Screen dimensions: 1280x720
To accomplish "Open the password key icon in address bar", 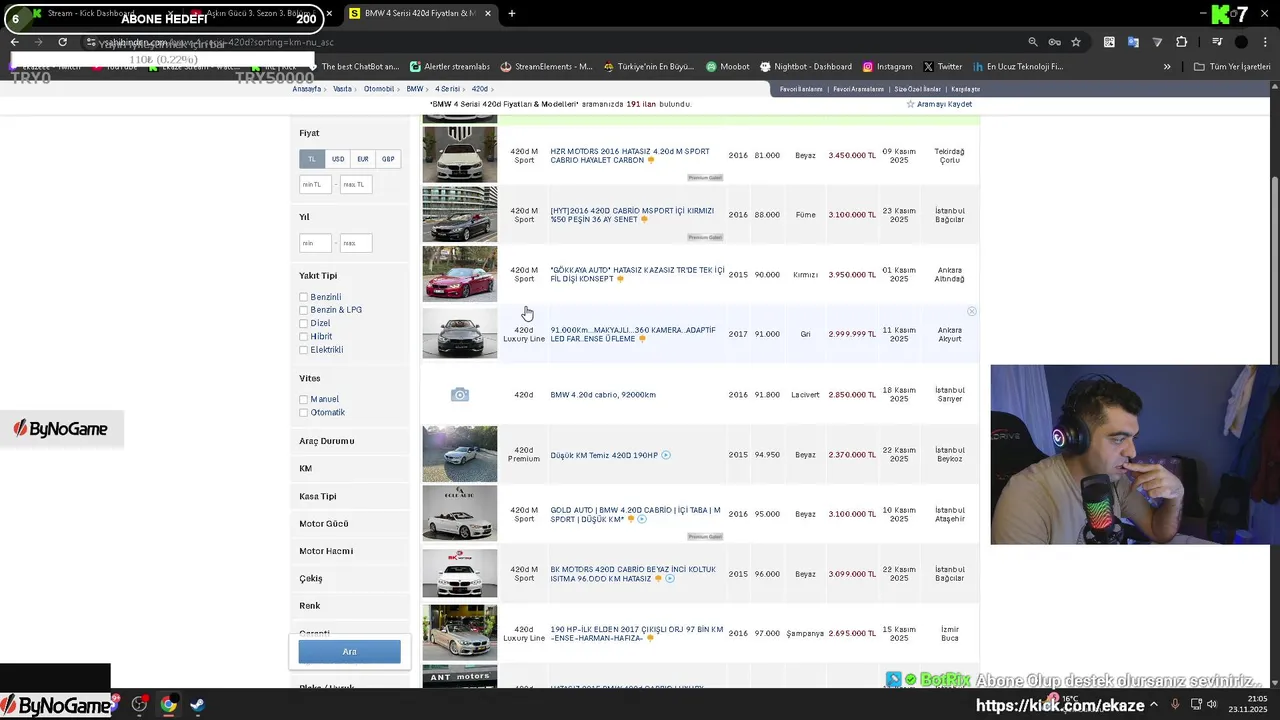I will 1054,42.
